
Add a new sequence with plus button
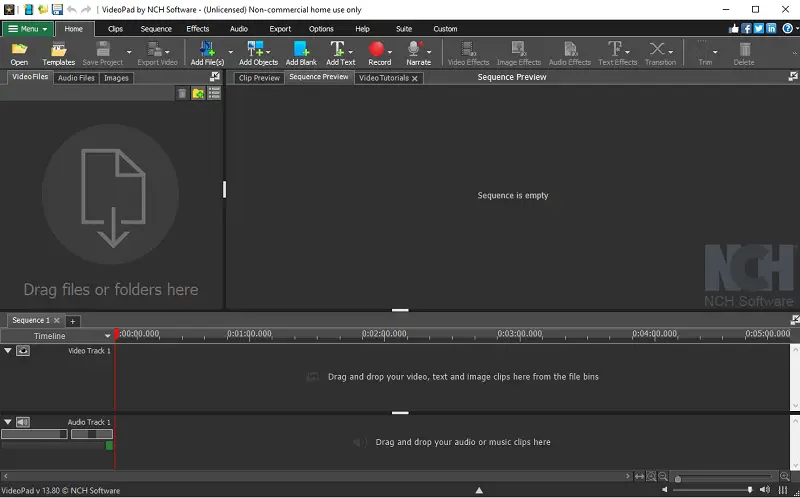coord(72,321)
